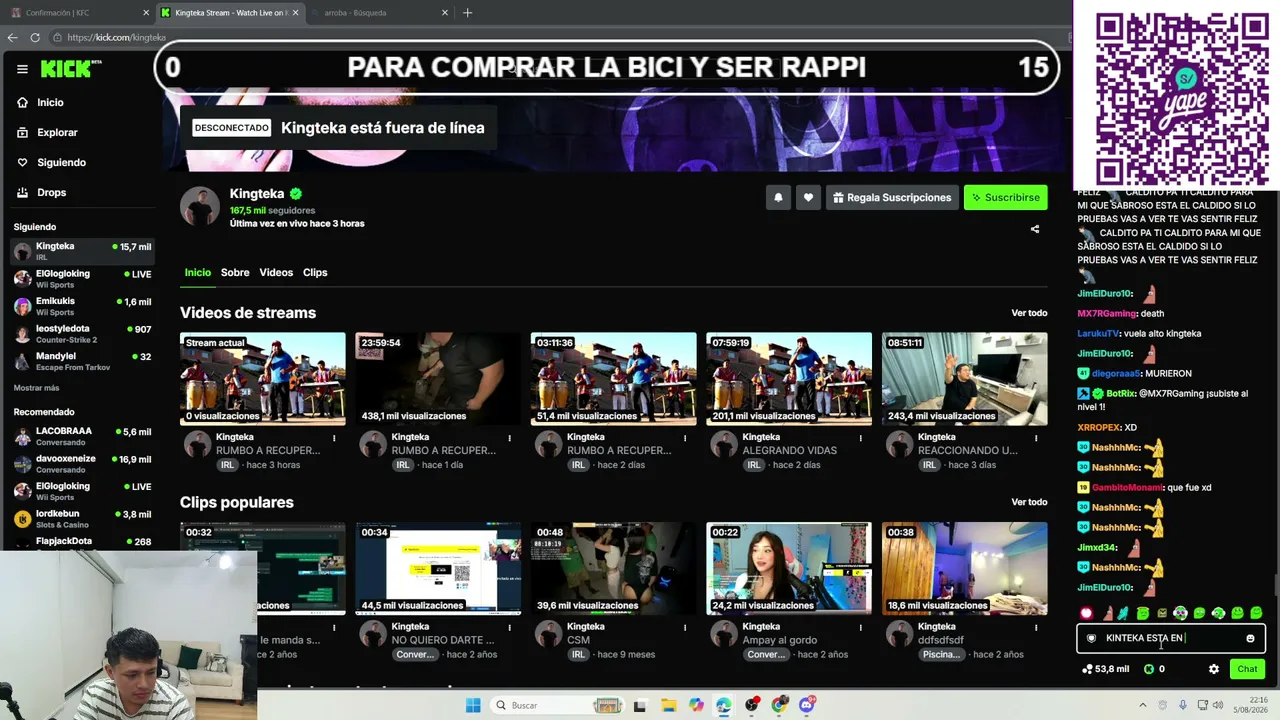
Task: Open options menu for REACCIONANDO video
Action: point(1036,438)
